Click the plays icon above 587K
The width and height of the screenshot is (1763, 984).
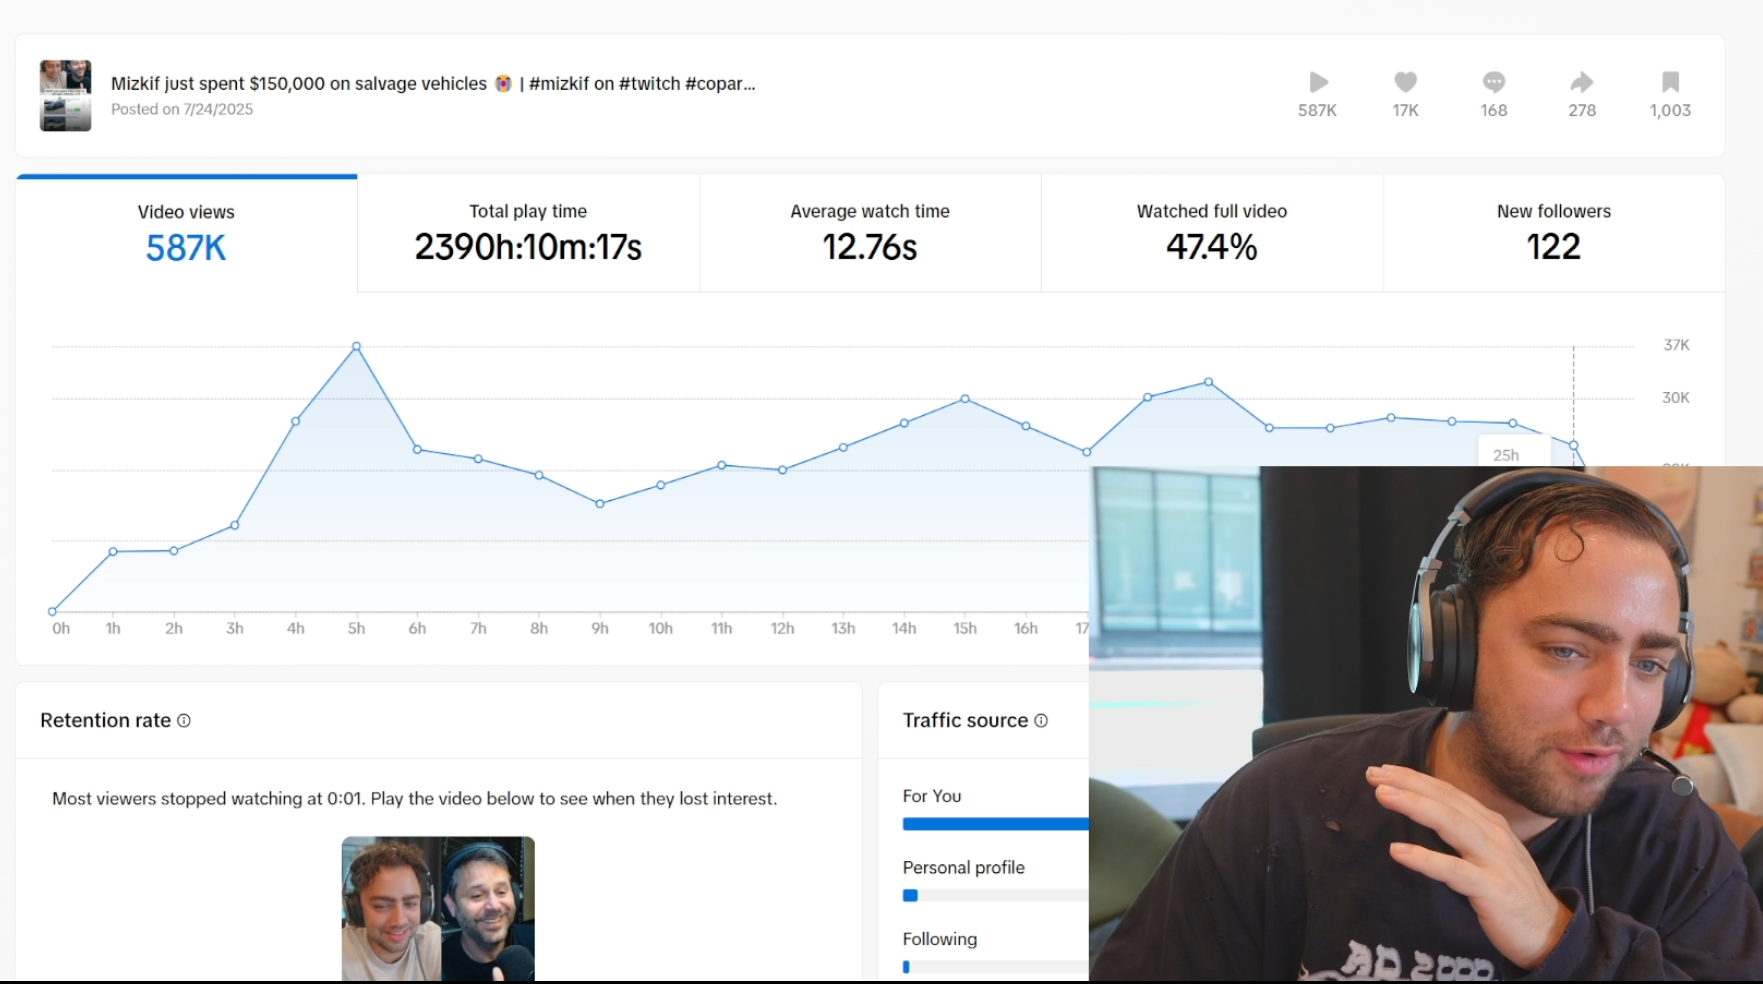1318,82
